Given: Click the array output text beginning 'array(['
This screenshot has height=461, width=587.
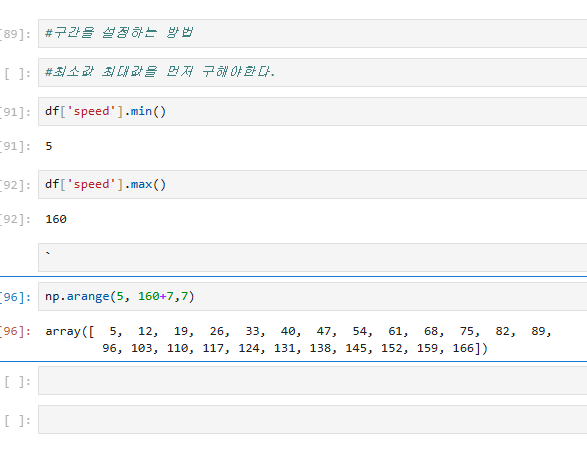Looking at the screenshot, I should pyautogui.click(x=298, y=340).
